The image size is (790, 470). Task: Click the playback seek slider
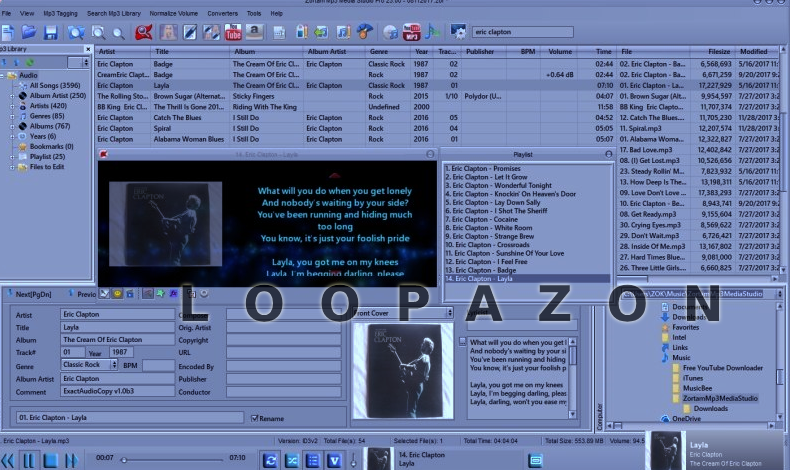point(172,459)
